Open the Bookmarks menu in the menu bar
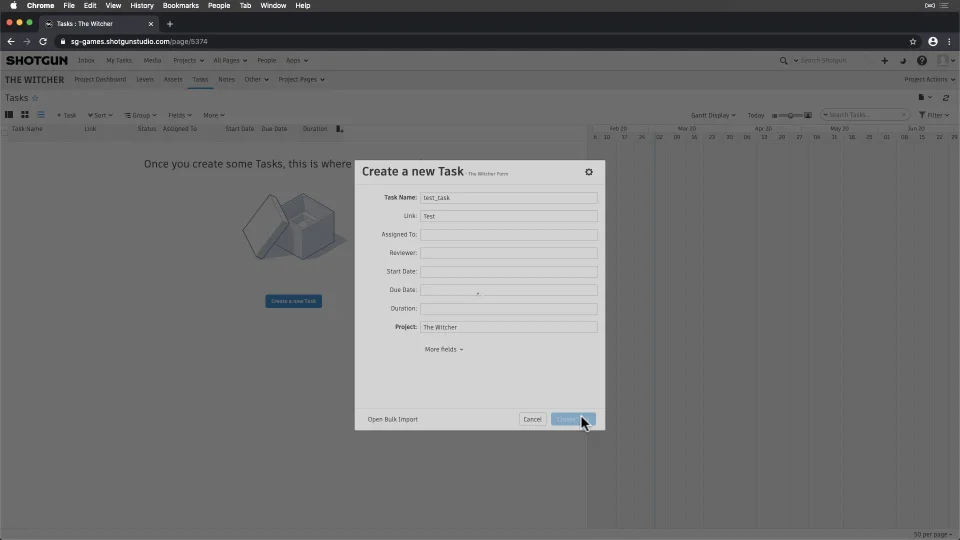The width and height of the screenshot is (960, 540). click(181, 6)
